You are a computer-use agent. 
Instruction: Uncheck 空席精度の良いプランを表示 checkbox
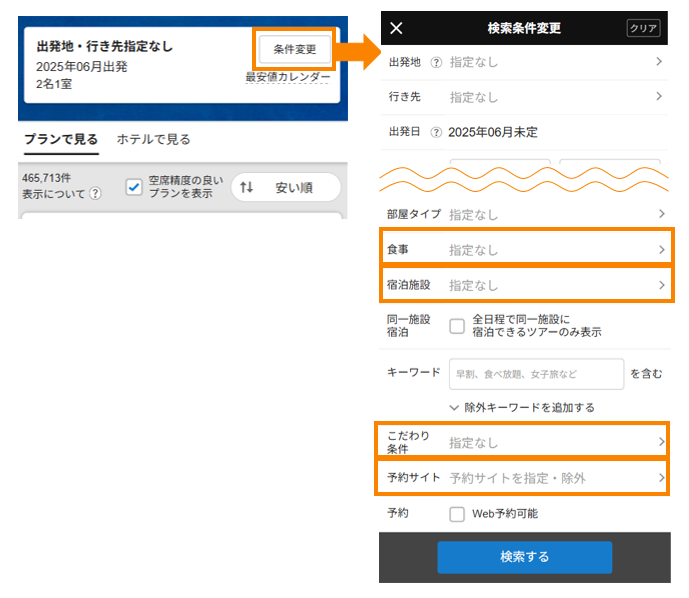coord(134,187)
